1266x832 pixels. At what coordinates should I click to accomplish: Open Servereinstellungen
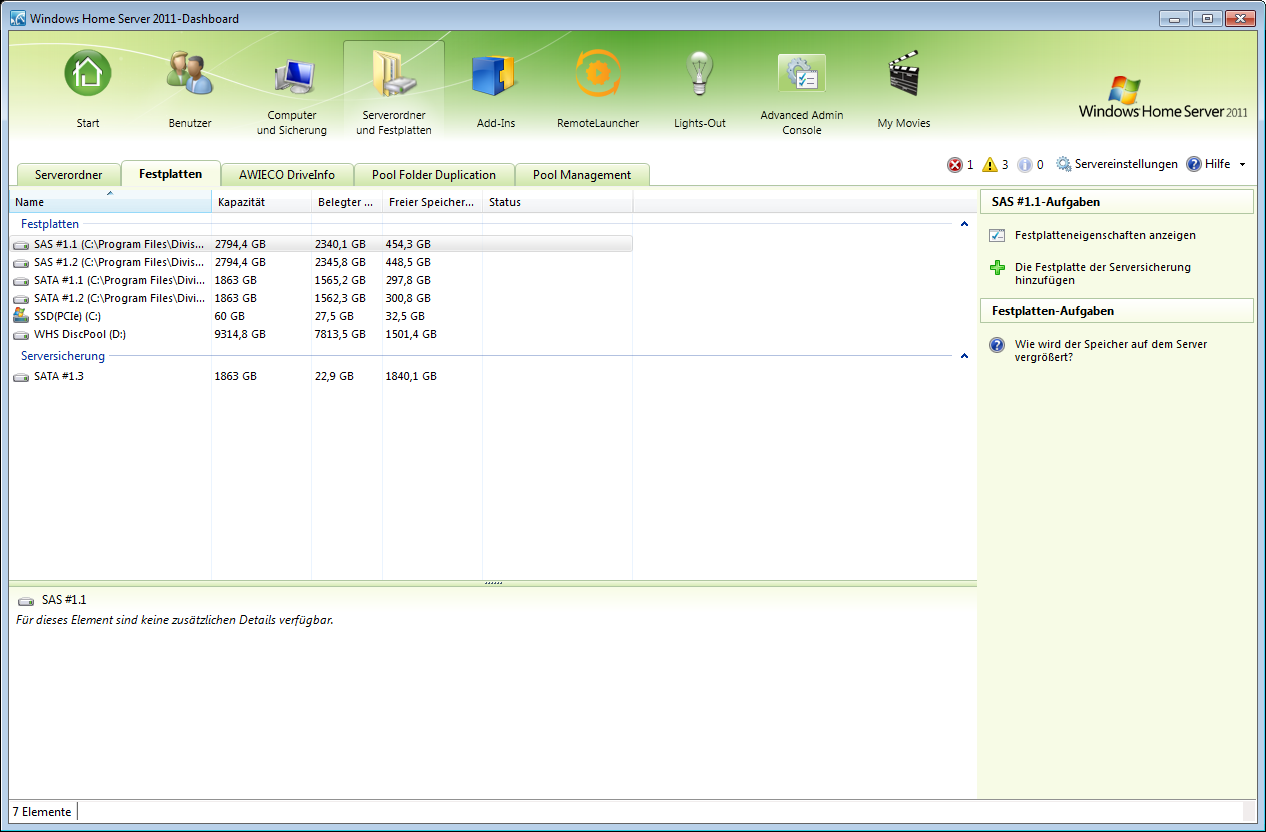click(1126, 164)
